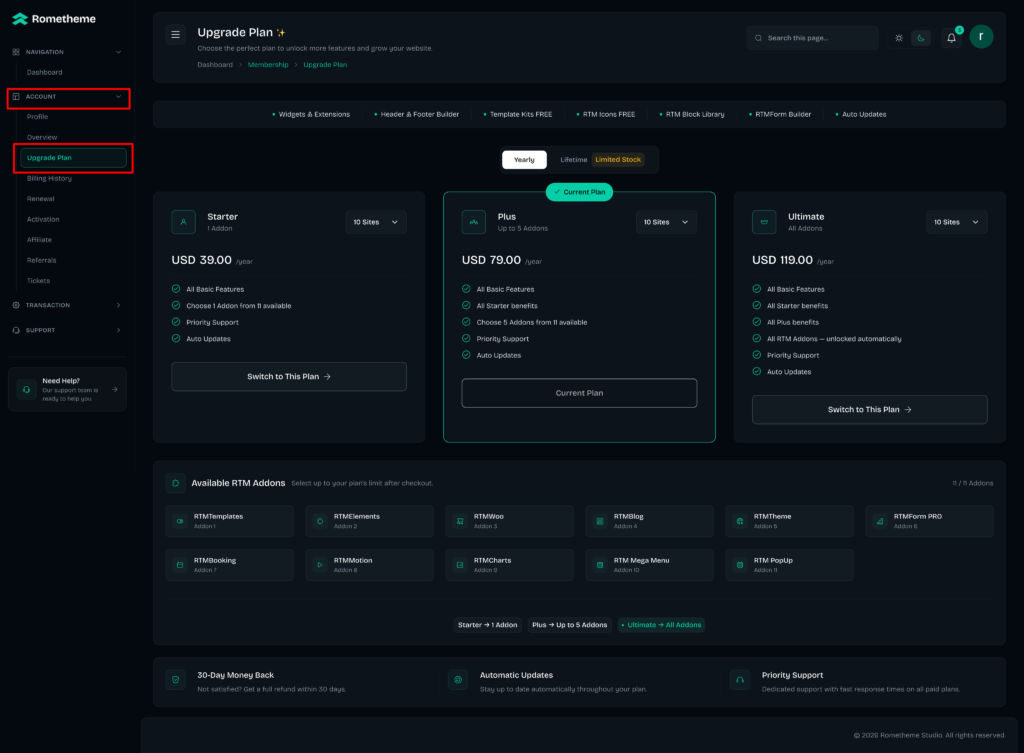
Task: Open Renewal in sidebar
Action: (40, 199)
